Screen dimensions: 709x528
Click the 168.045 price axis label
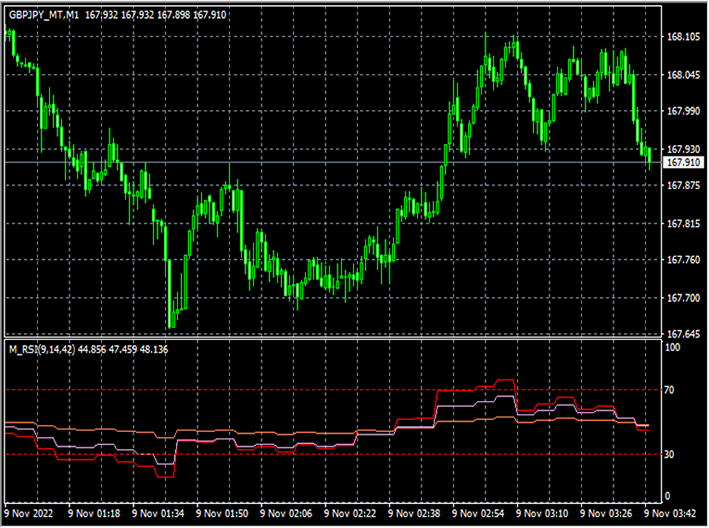[684, 75]
